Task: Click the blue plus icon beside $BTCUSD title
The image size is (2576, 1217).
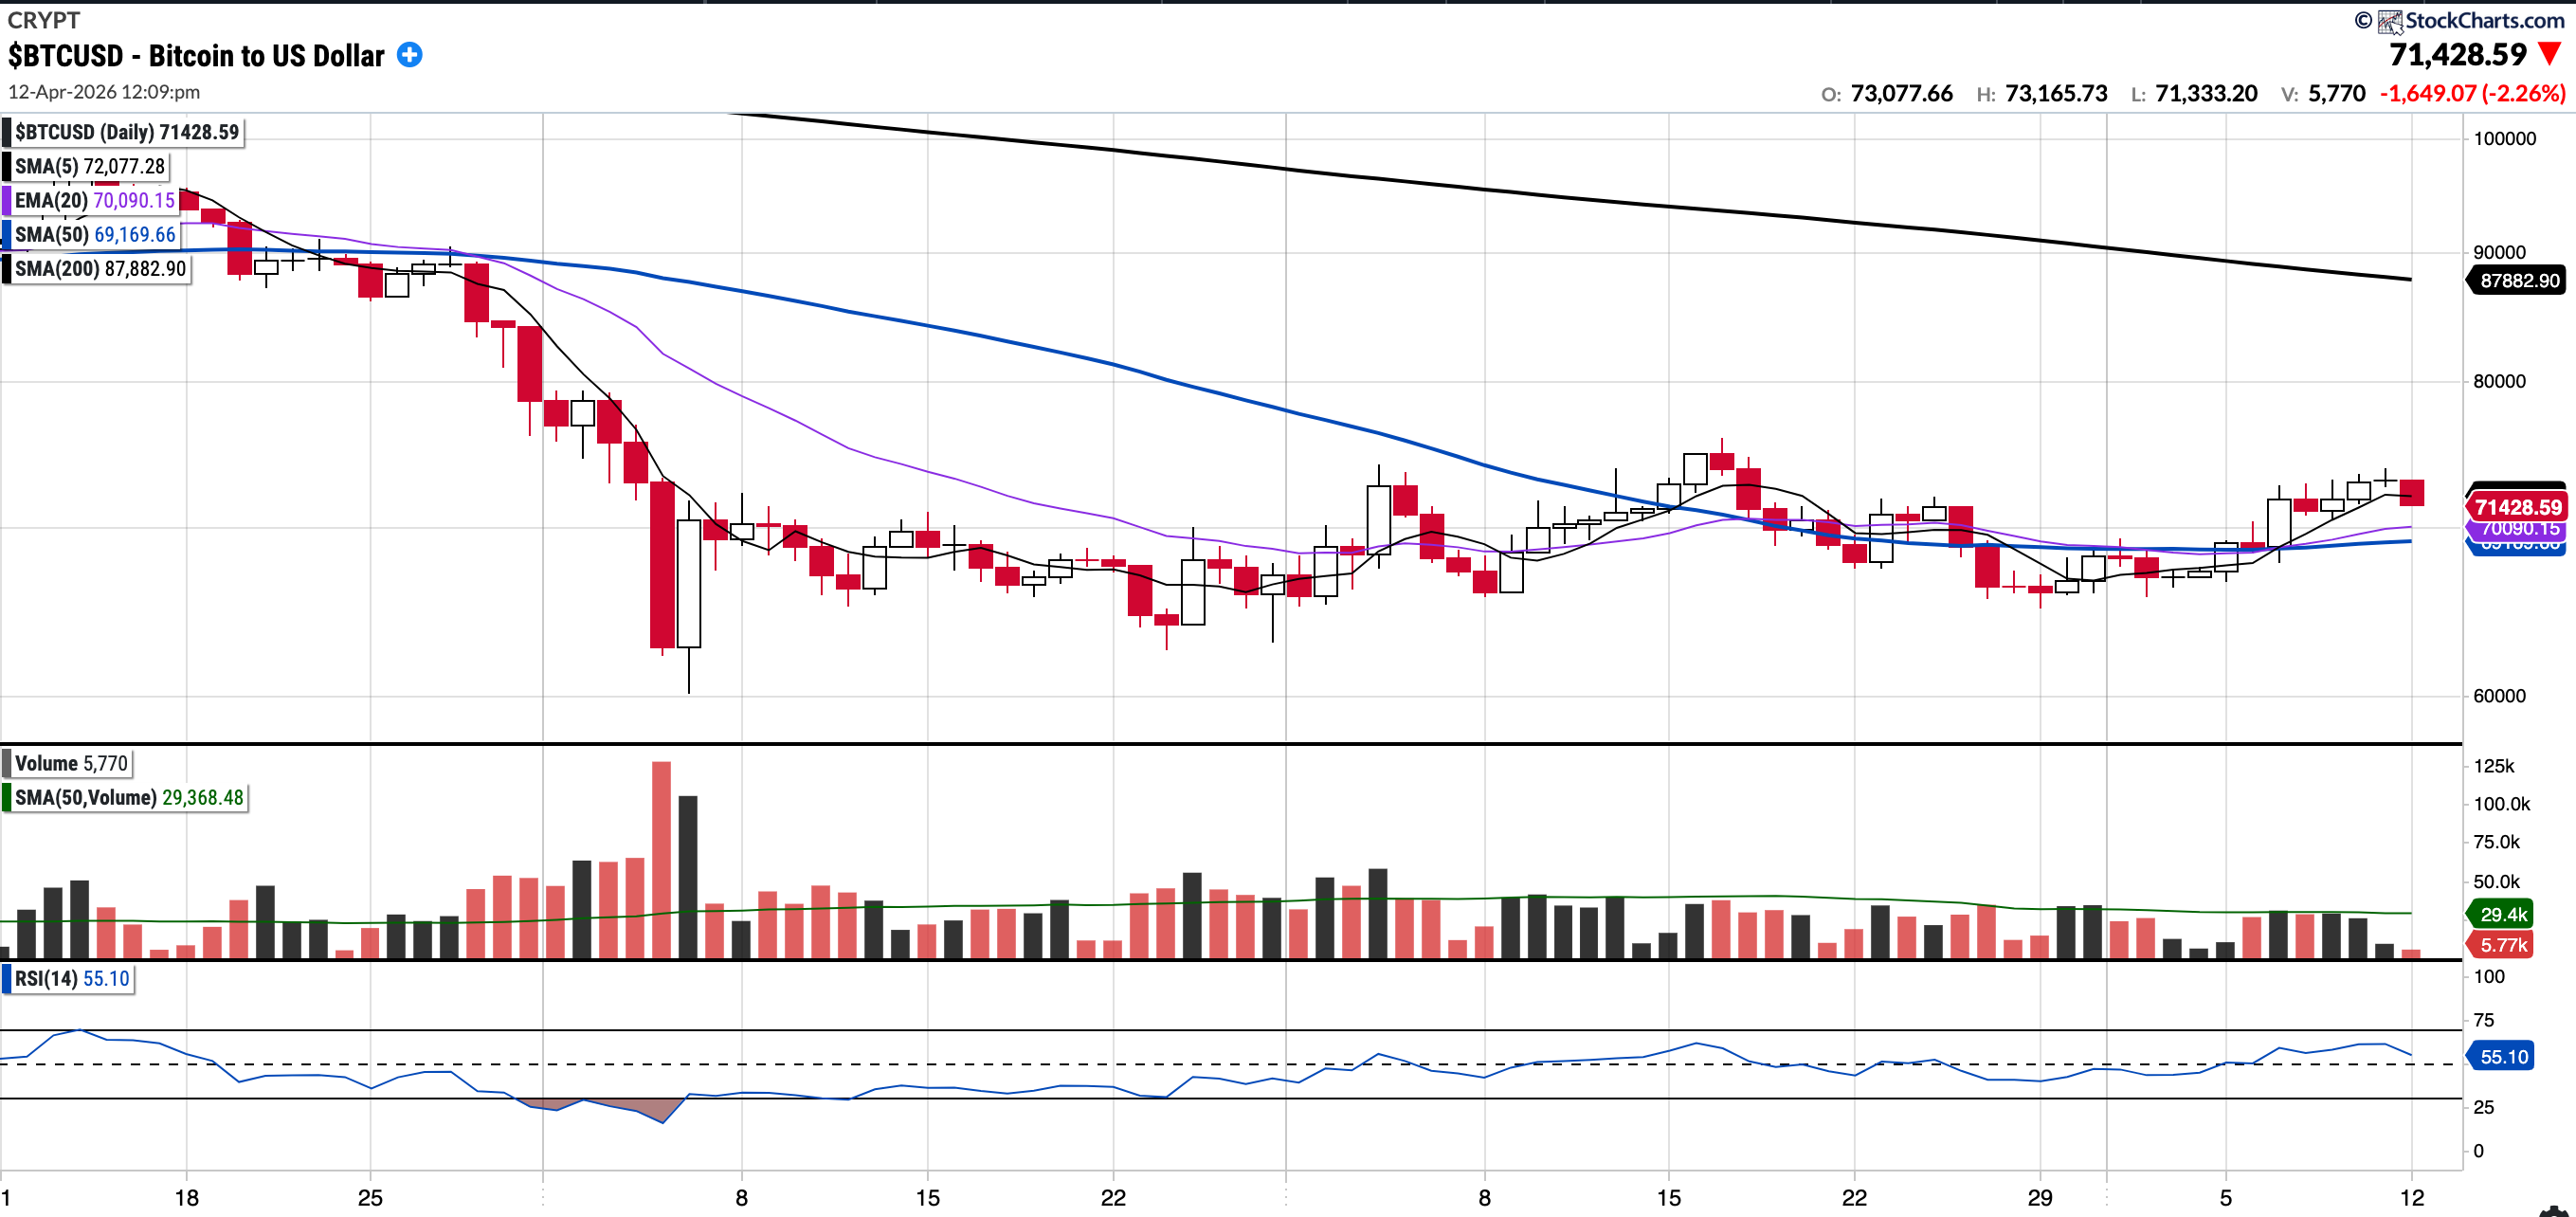Action: 409,55
